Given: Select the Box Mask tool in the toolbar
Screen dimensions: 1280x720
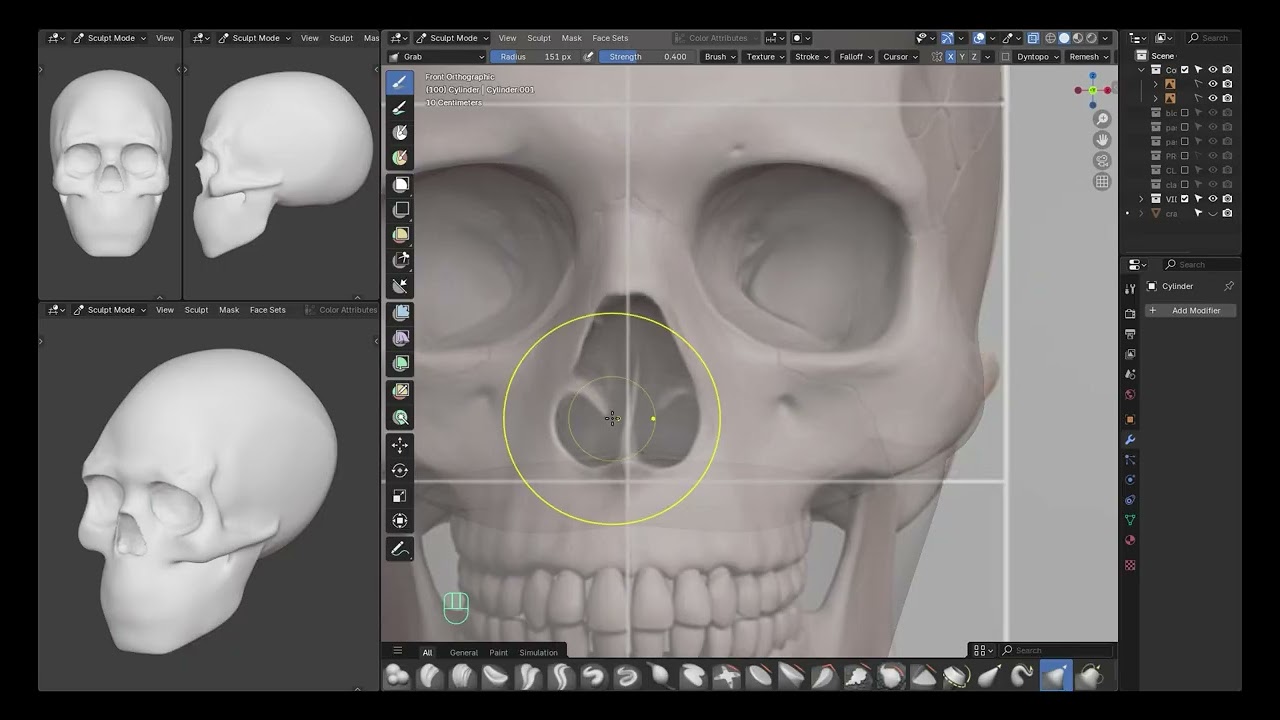Looking at the screenshot, I should click(x=400, y=185).
